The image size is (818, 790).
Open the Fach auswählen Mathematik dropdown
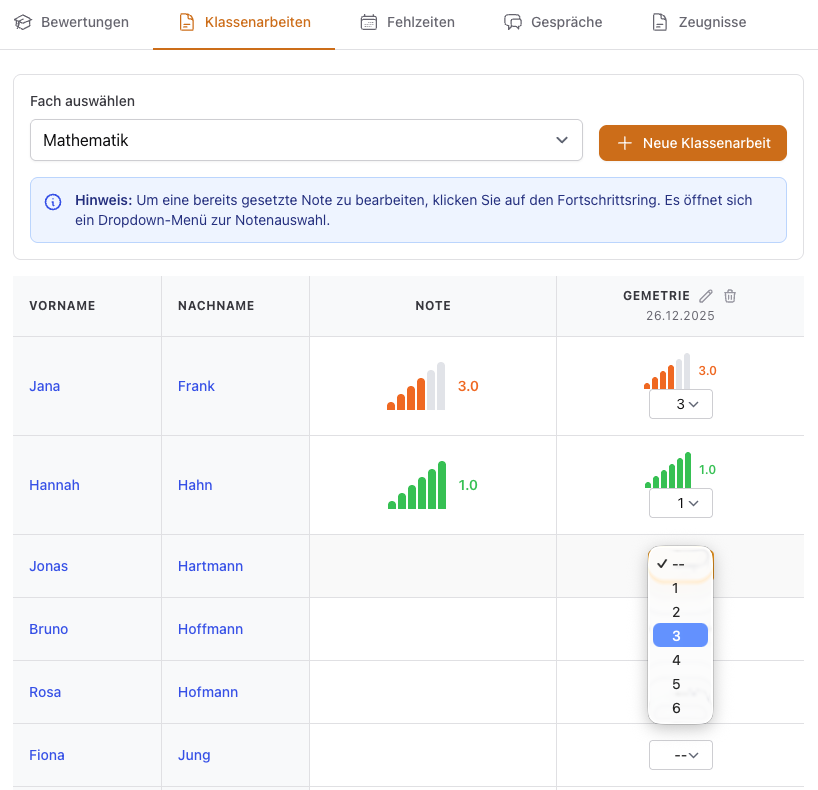coord(306,141)
